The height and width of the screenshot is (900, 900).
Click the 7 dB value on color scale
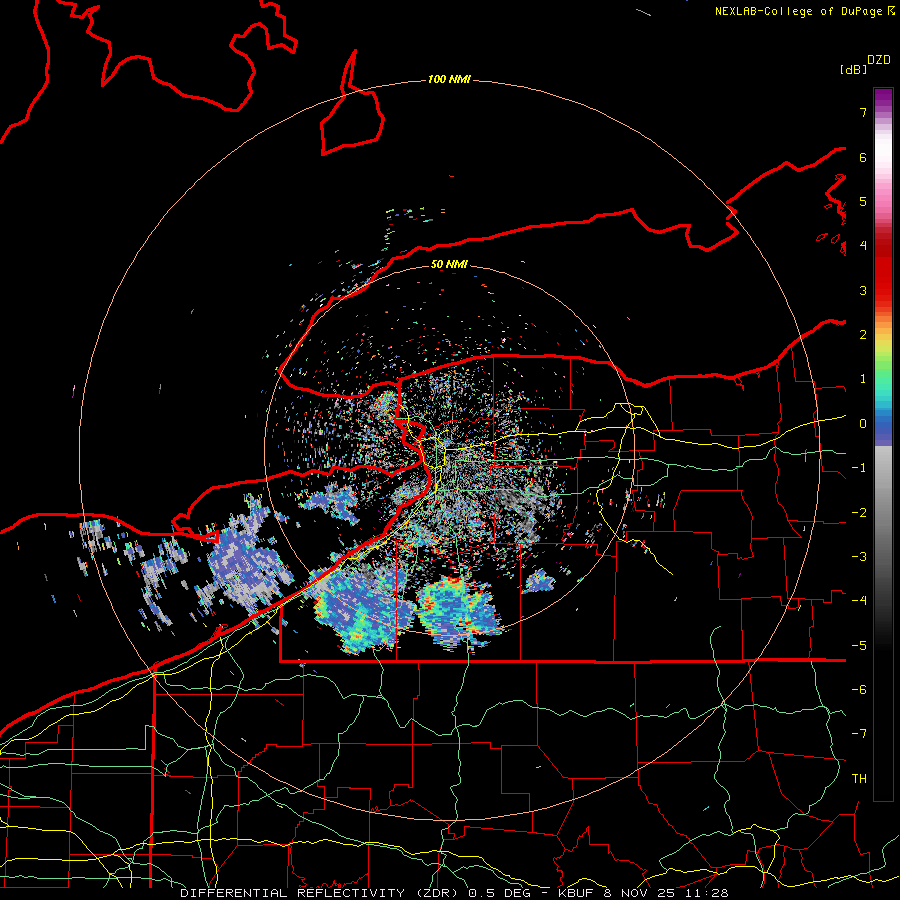(x=863, y=112)
